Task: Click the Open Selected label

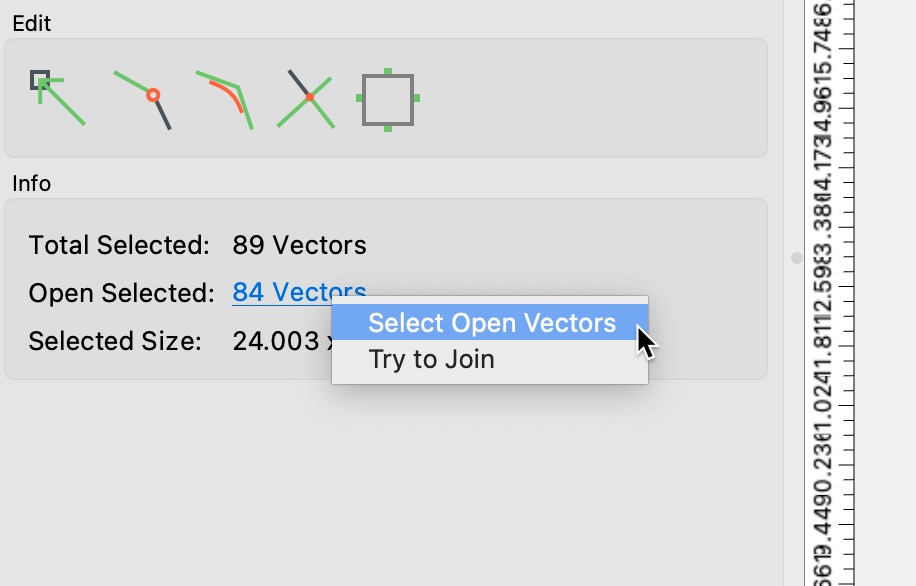Action: [x=122, y=293]
